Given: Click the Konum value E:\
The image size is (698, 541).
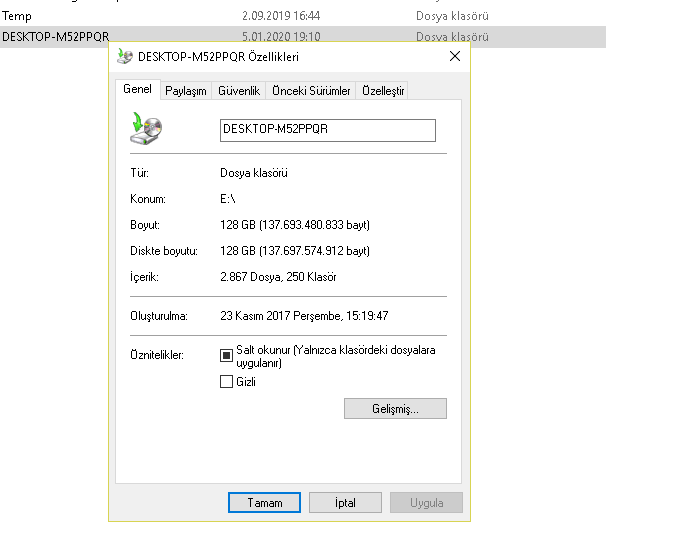Looking at the screenshot, I should (x=227, y=199).
